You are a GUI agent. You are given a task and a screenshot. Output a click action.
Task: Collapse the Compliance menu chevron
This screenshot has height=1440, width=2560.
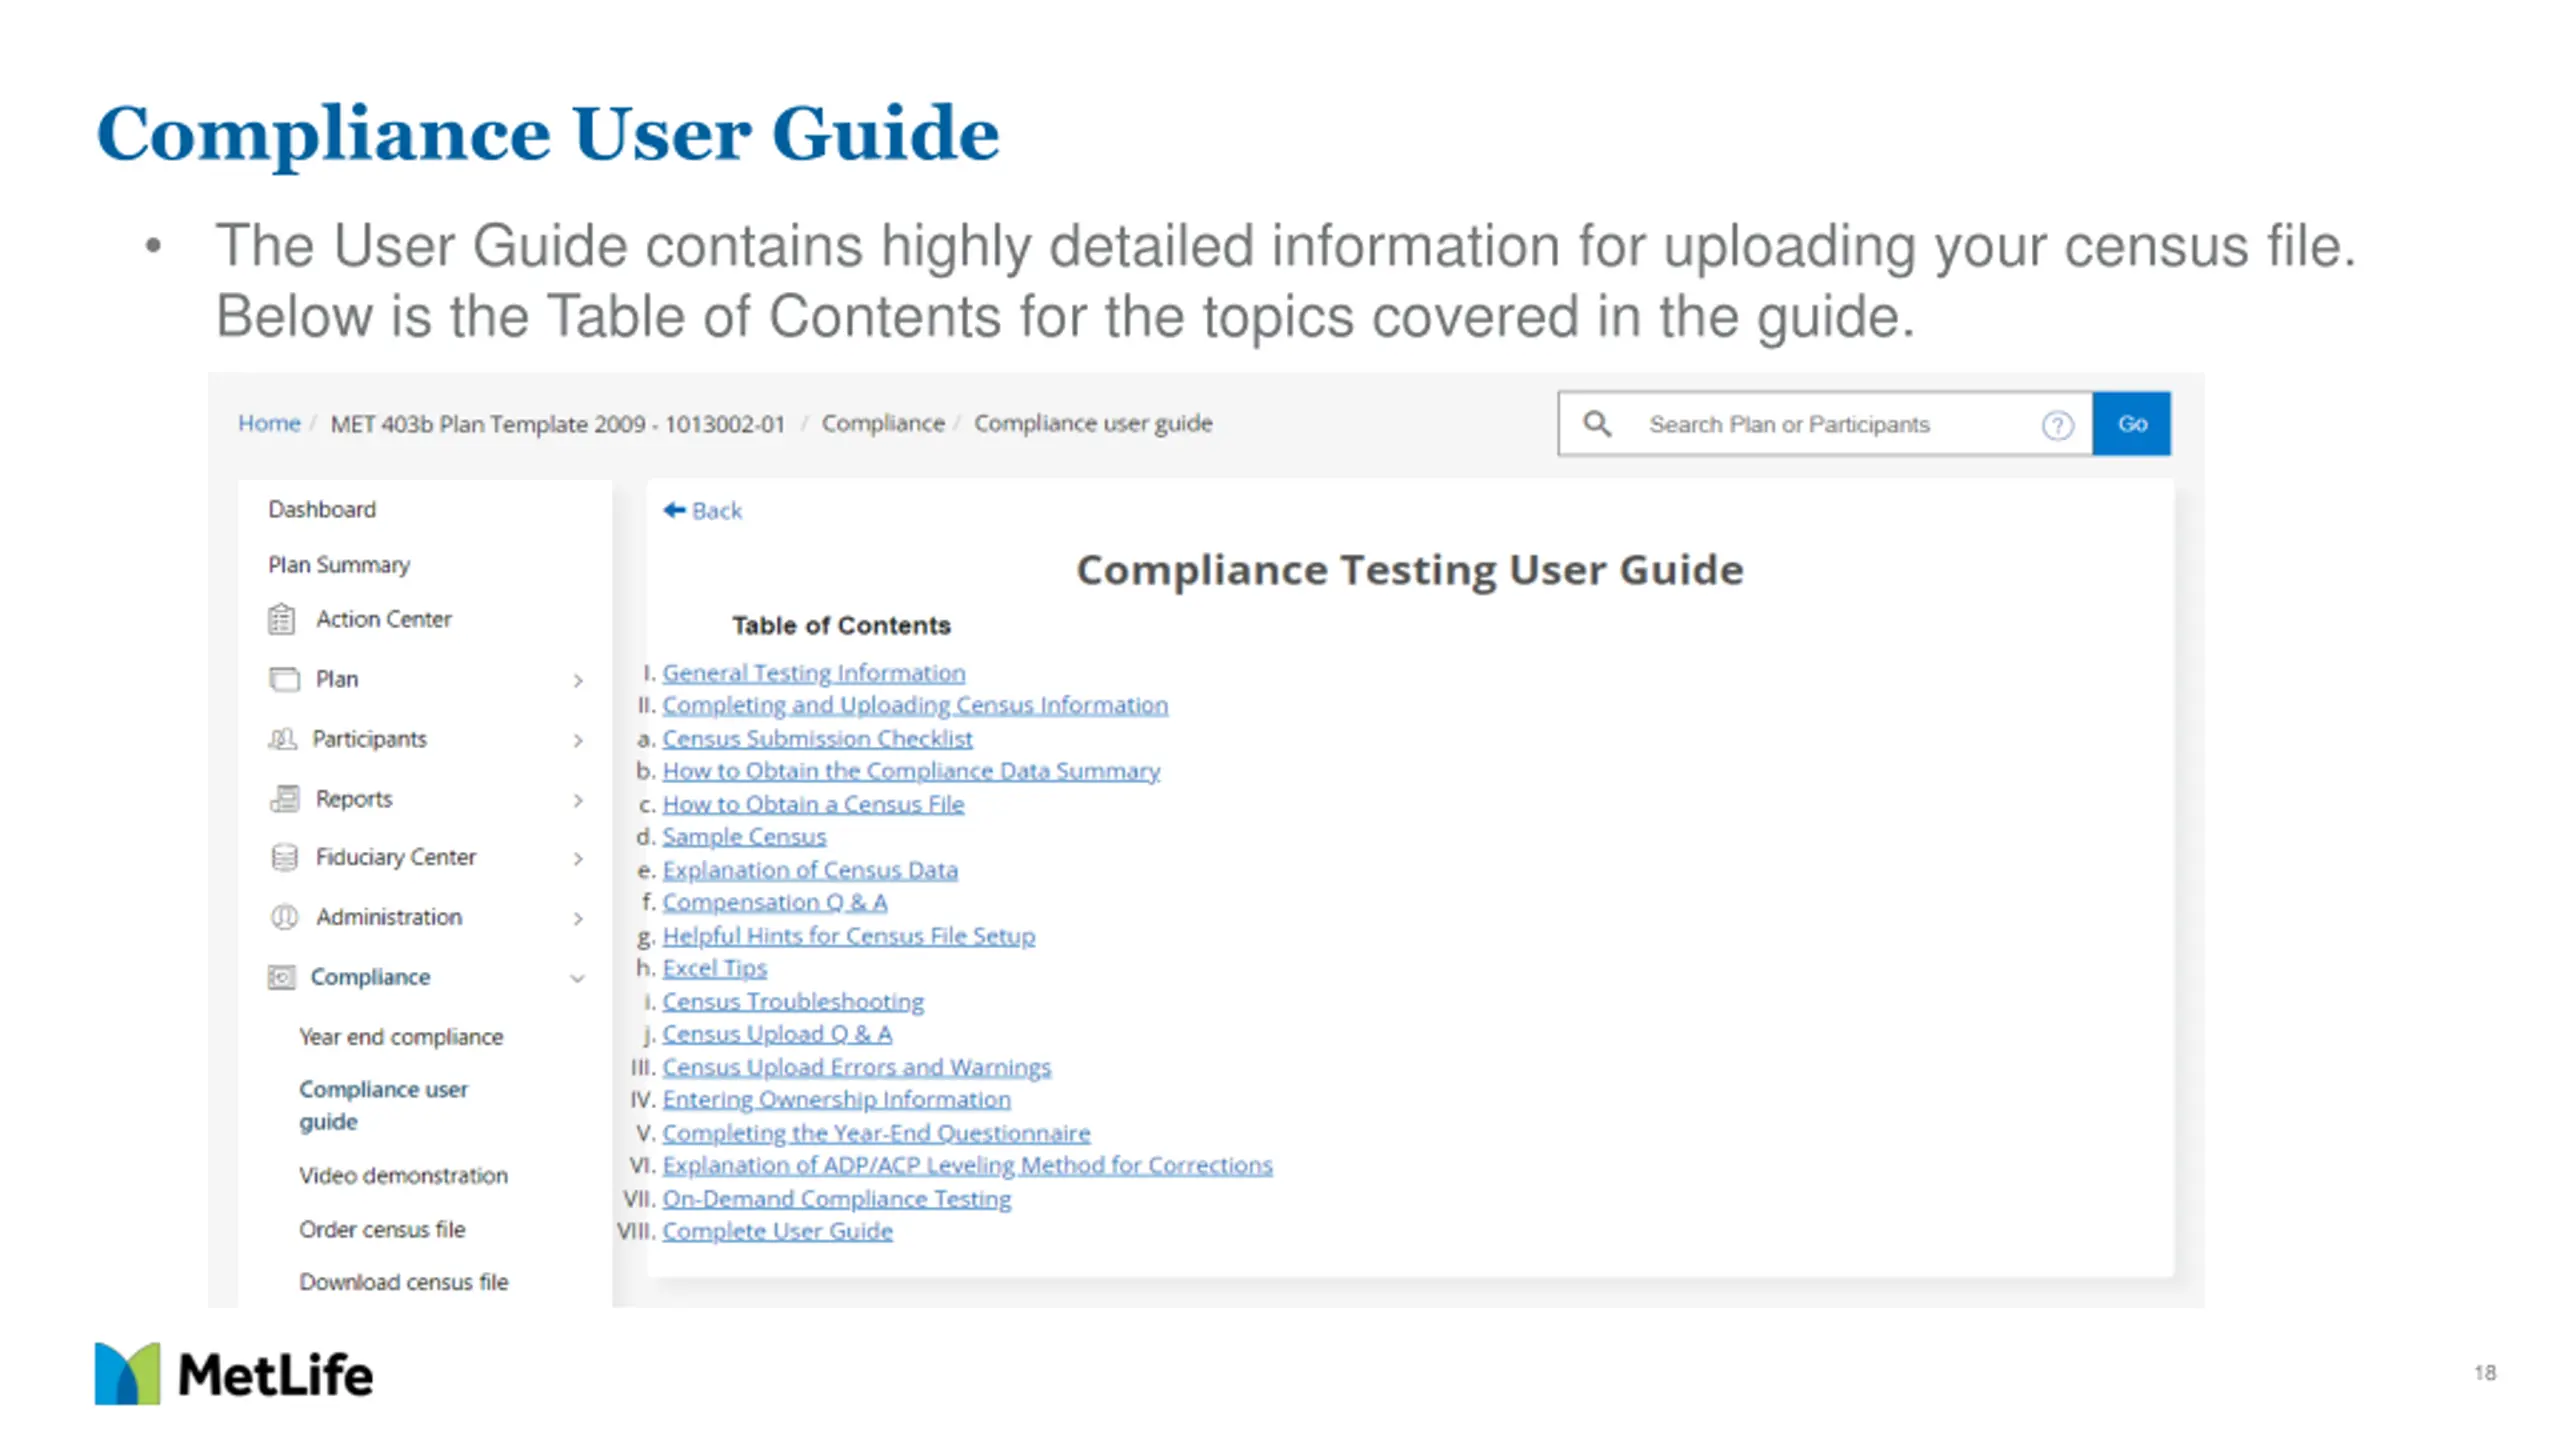click(x=577, y=978)
